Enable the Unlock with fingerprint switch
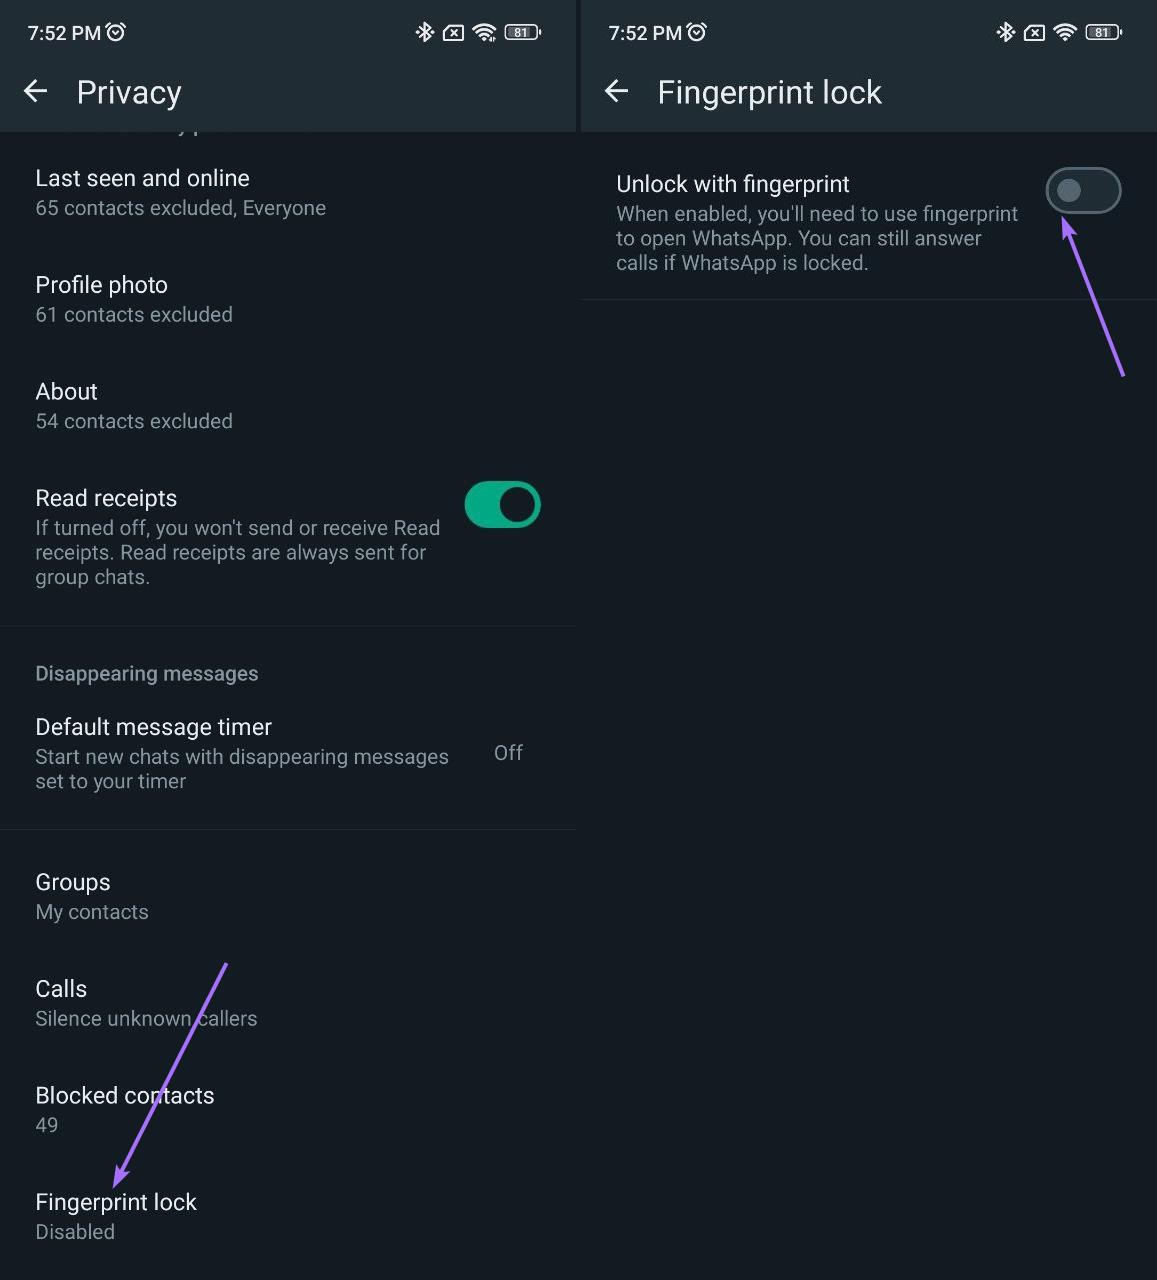This screenshot has width=1157, height=1280. pos(1083,190)
